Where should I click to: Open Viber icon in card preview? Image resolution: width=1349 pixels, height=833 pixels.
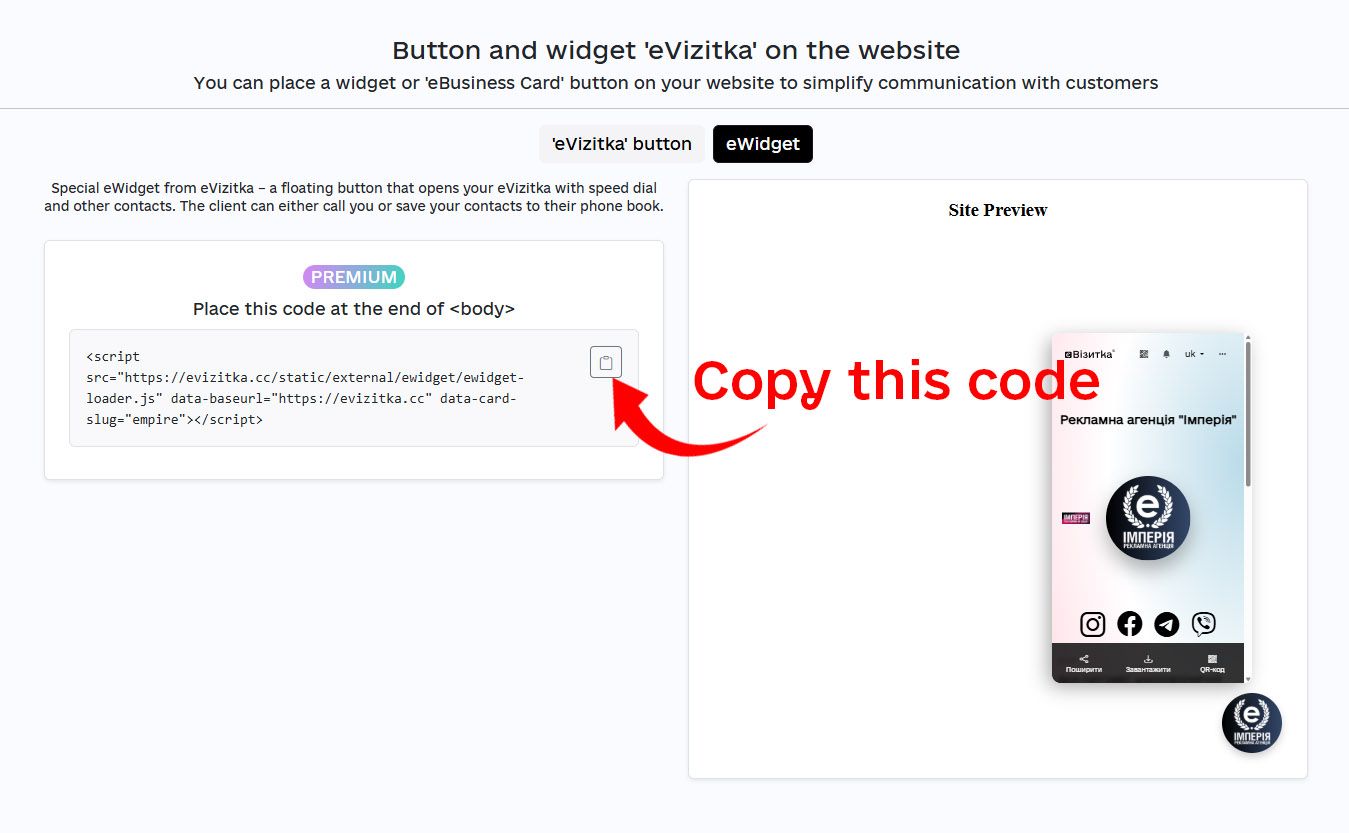pyautogui.click(x=1204, y=624)
